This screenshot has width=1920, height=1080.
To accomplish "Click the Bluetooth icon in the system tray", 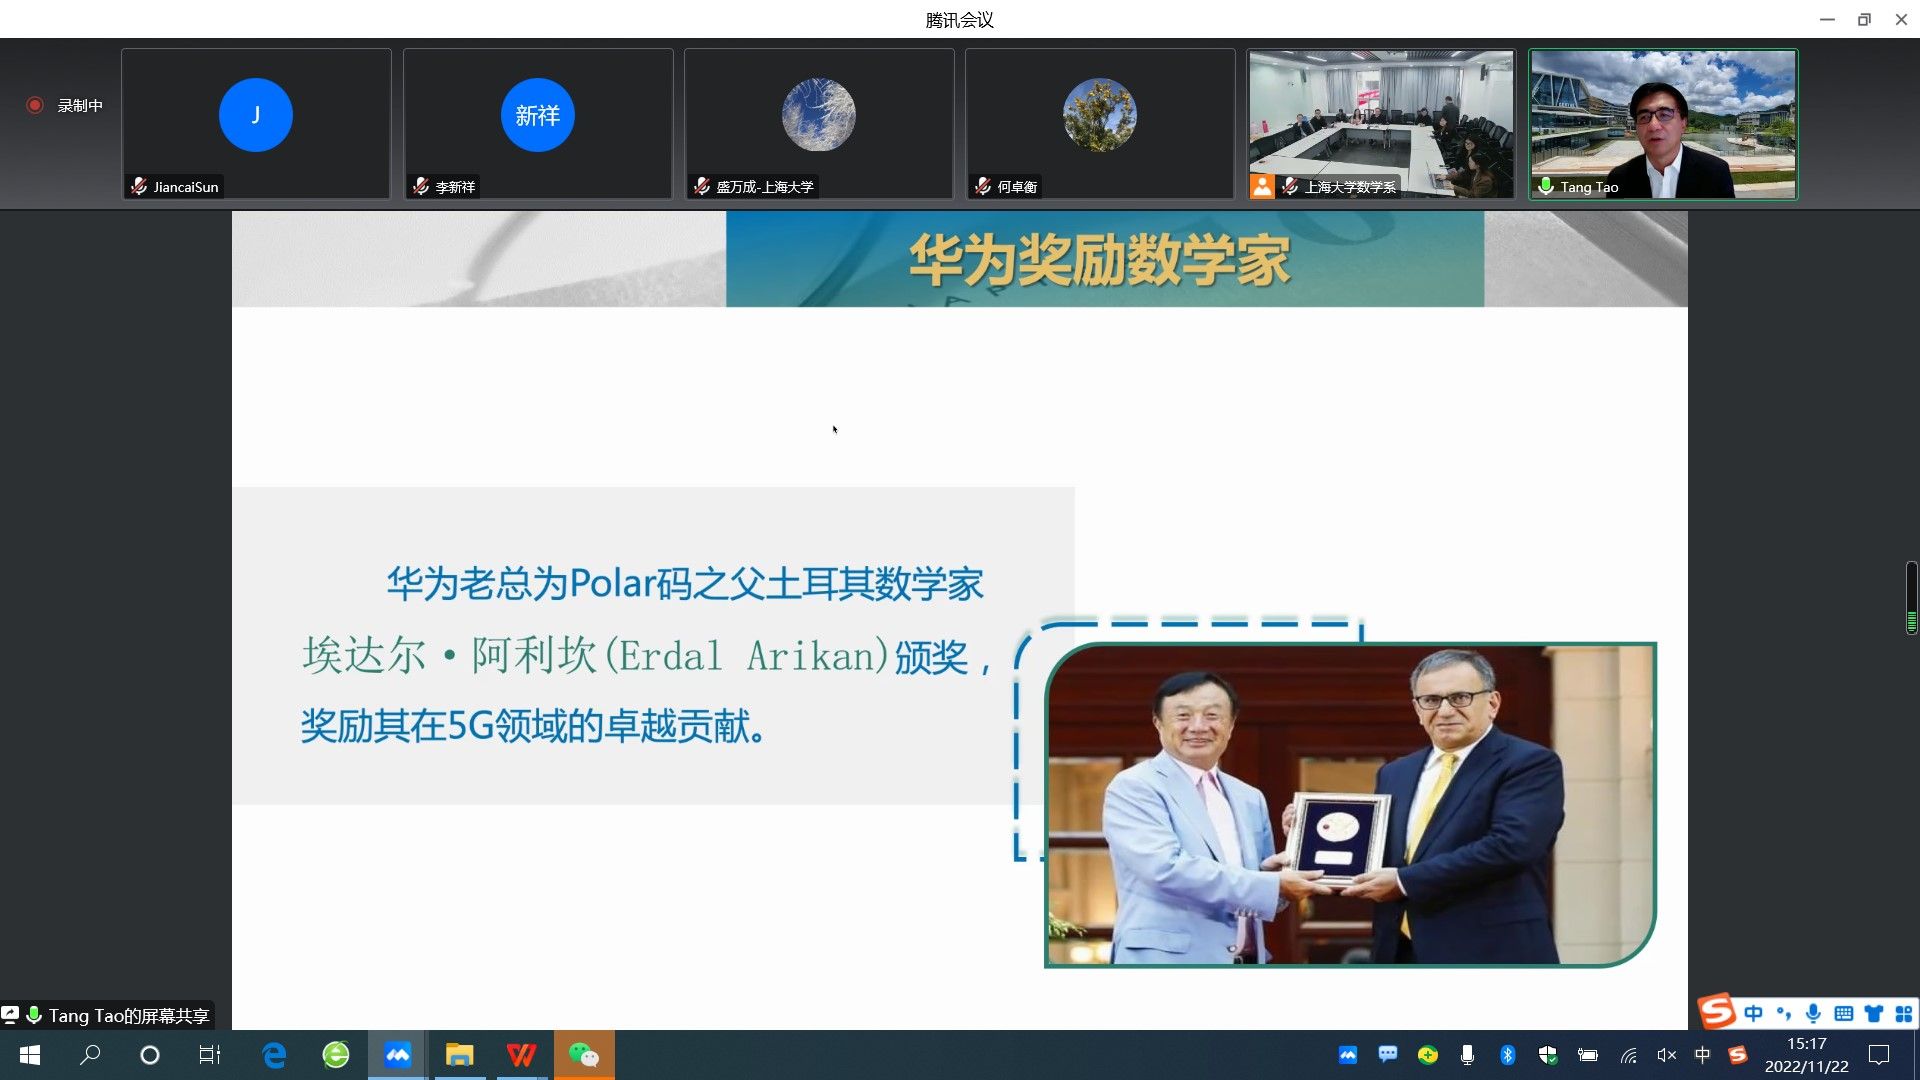I will tap(1508, 1055).
